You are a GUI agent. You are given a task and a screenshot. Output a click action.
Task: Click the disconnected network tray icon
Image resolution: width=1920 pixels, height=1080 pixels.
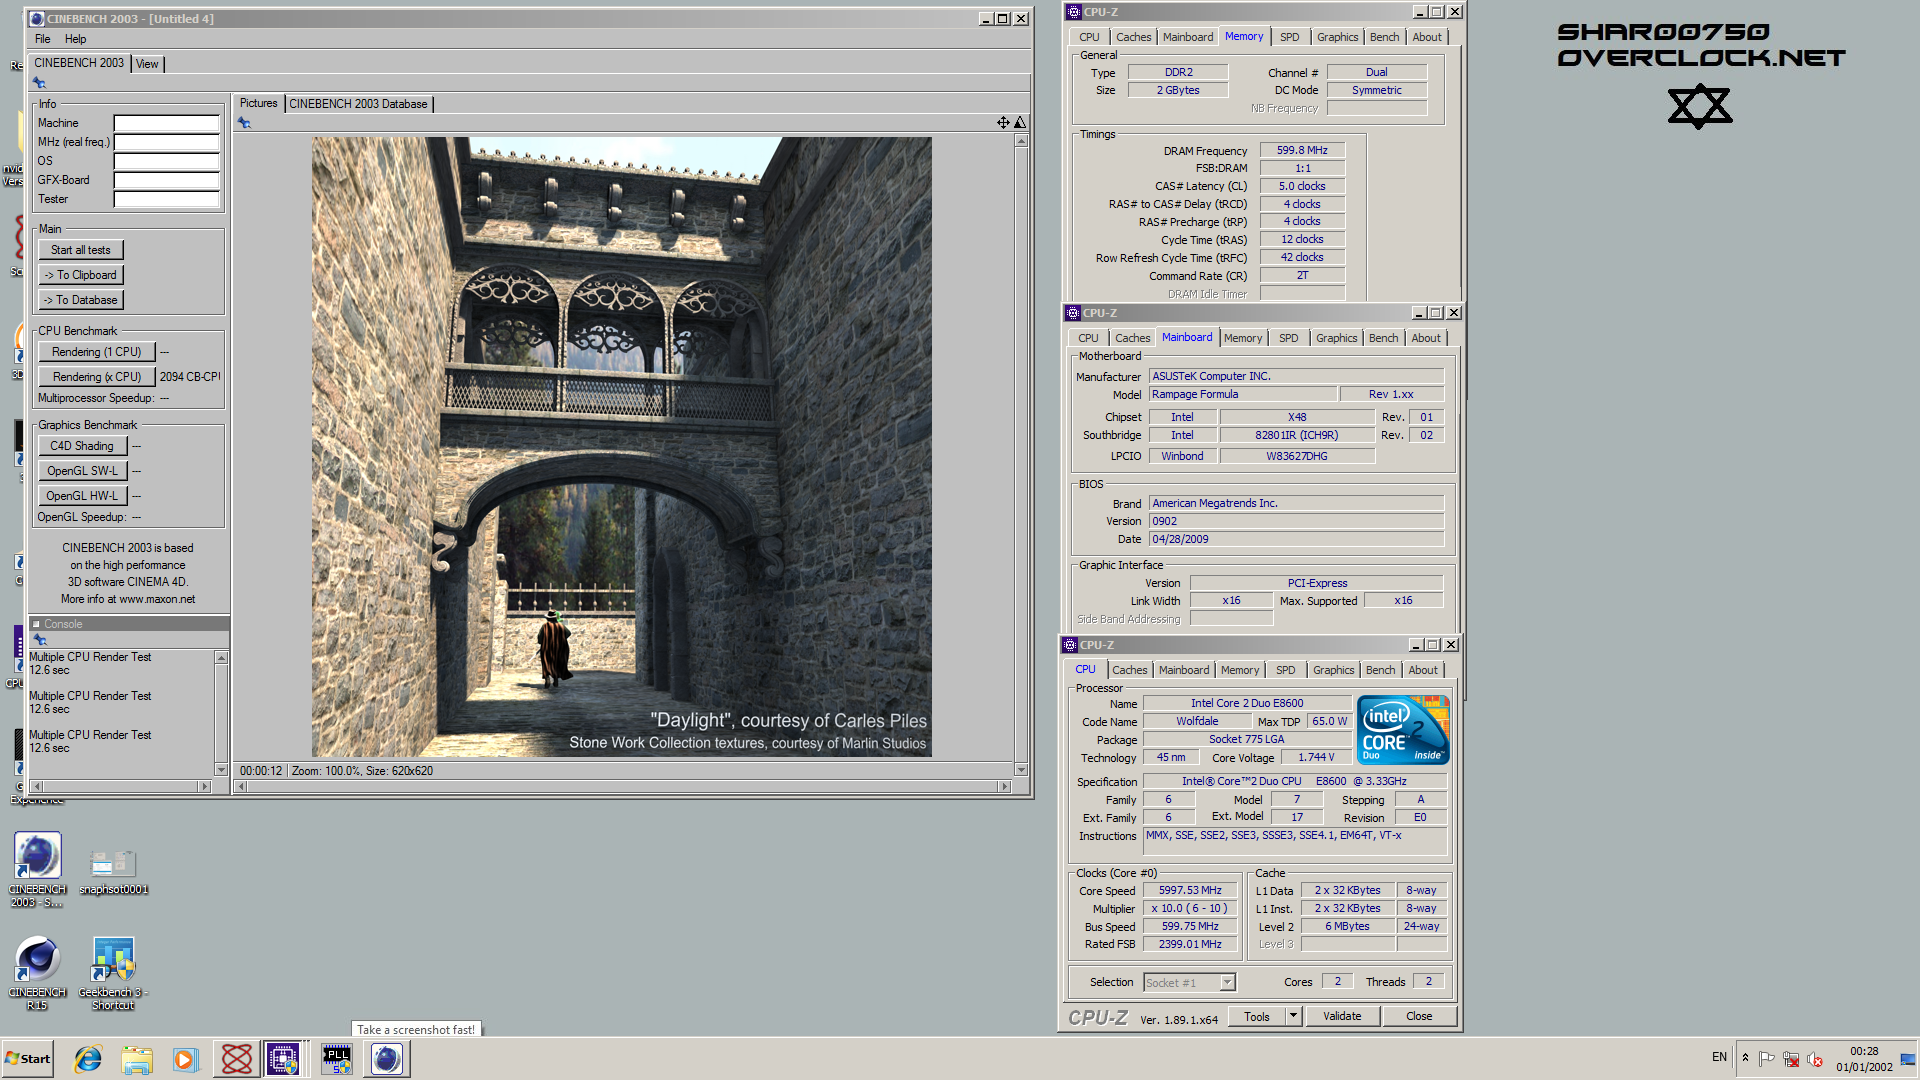pos(1791,1058)
